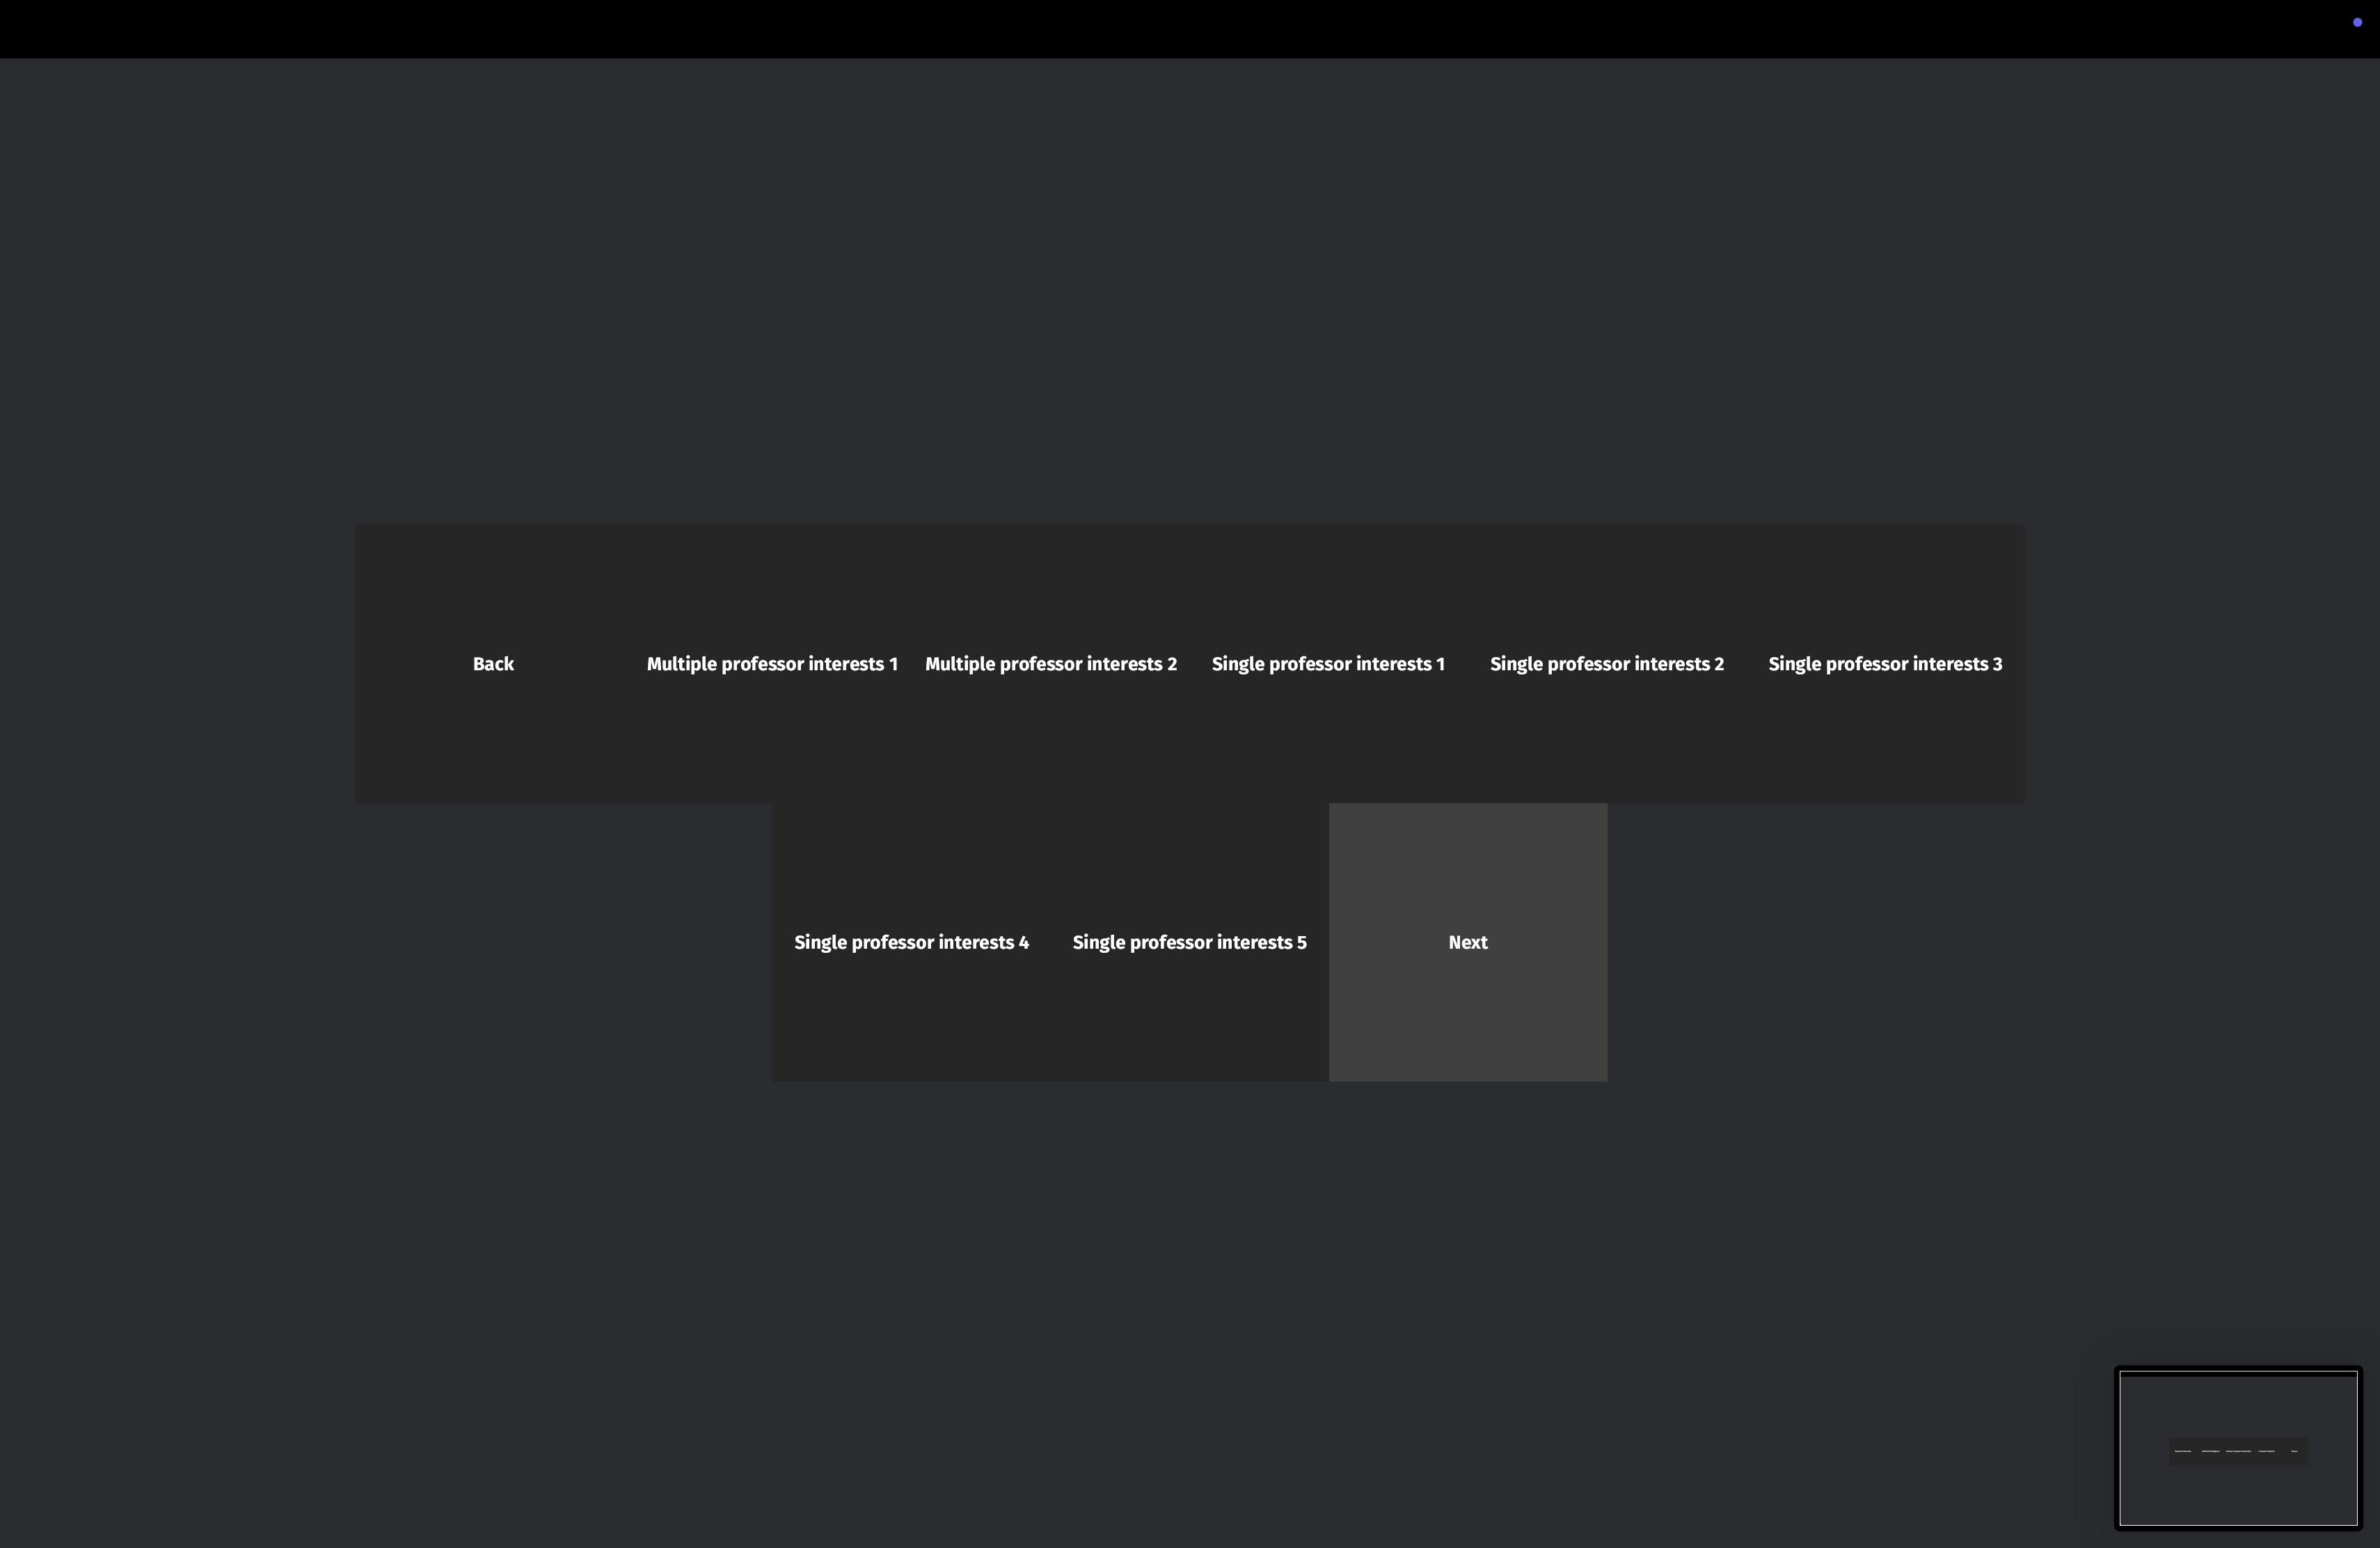Select Single professor interests 3
This screenshot has width=2380, height=1548.
pos(1885,664)
